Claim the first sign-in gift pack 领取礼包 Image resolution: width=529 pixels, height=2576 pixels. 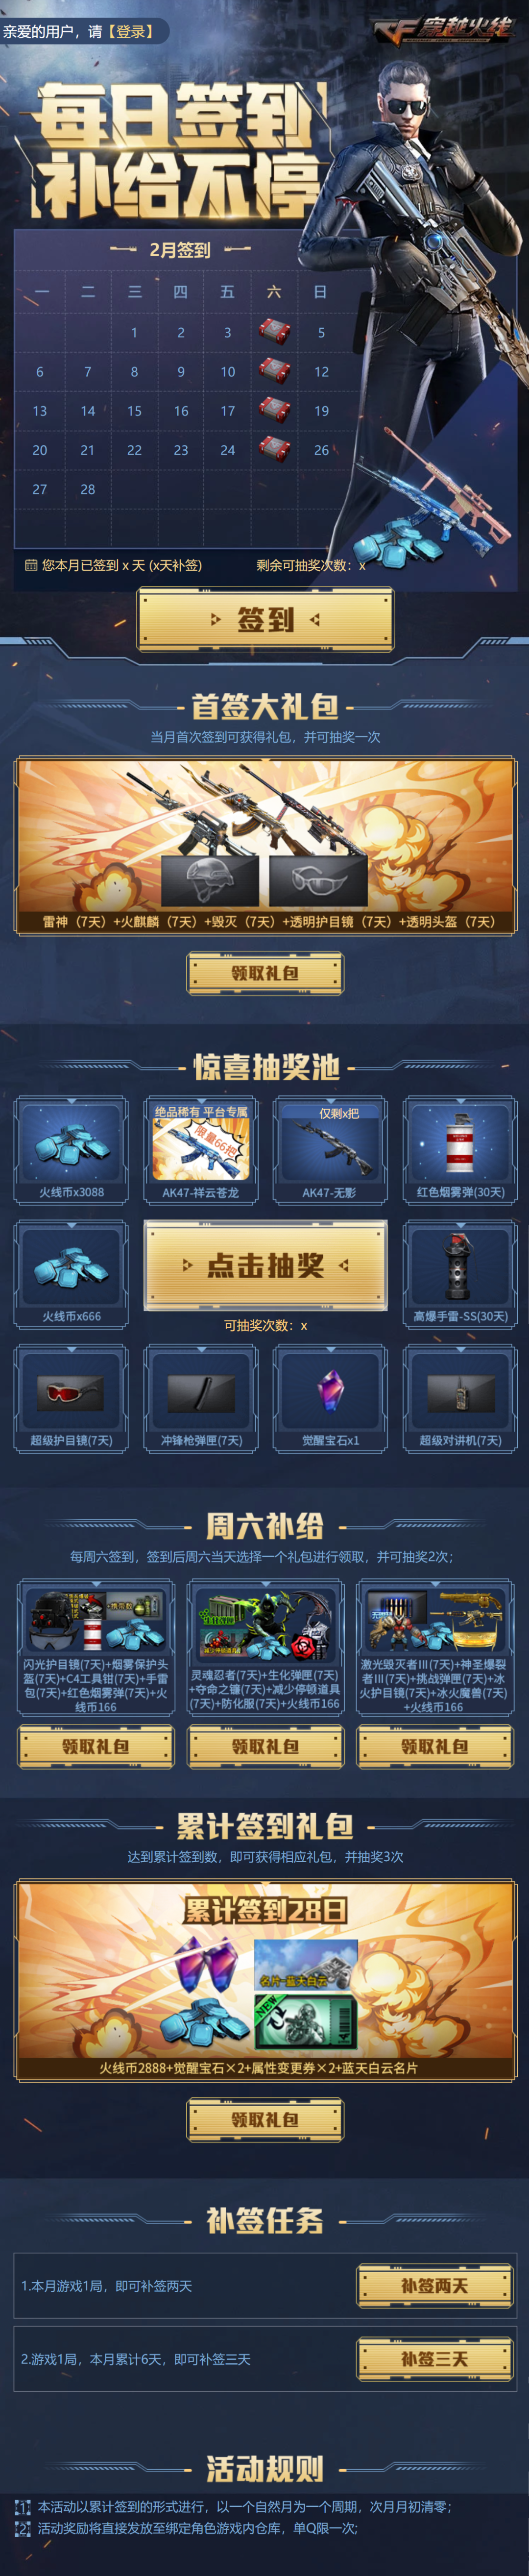[265, 972]
